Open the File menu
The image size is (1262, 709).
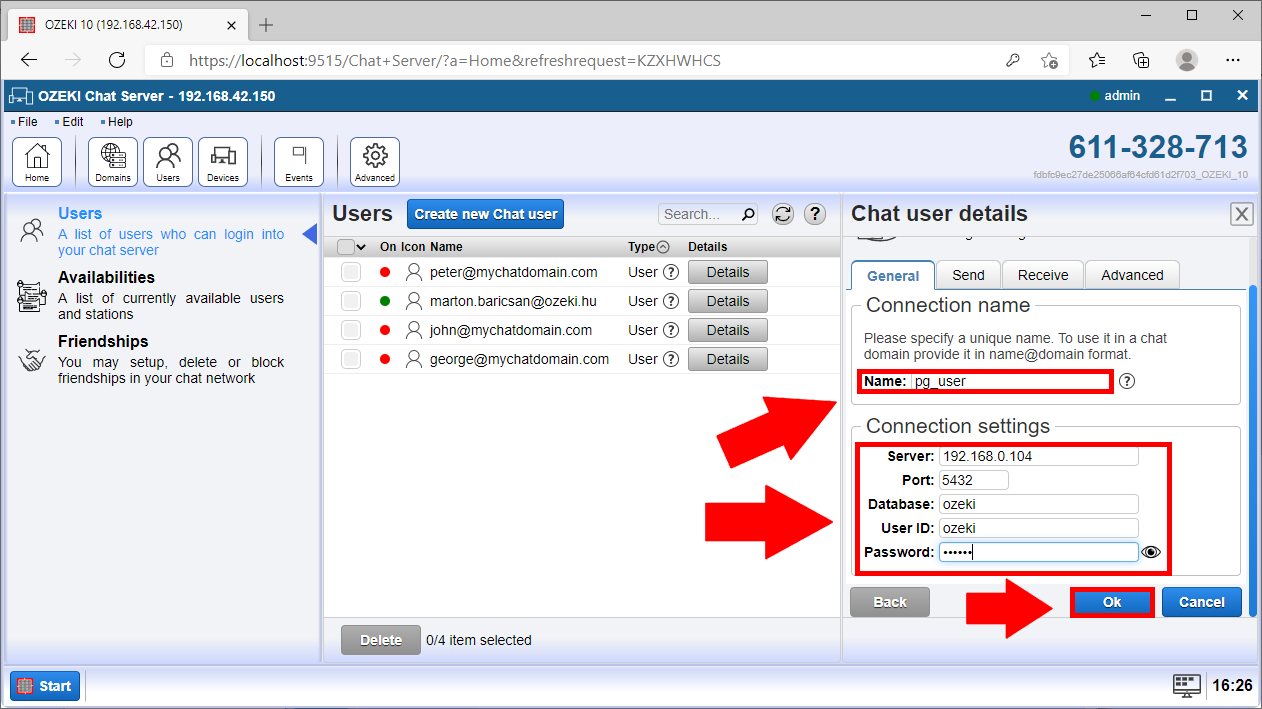[27, 122]
